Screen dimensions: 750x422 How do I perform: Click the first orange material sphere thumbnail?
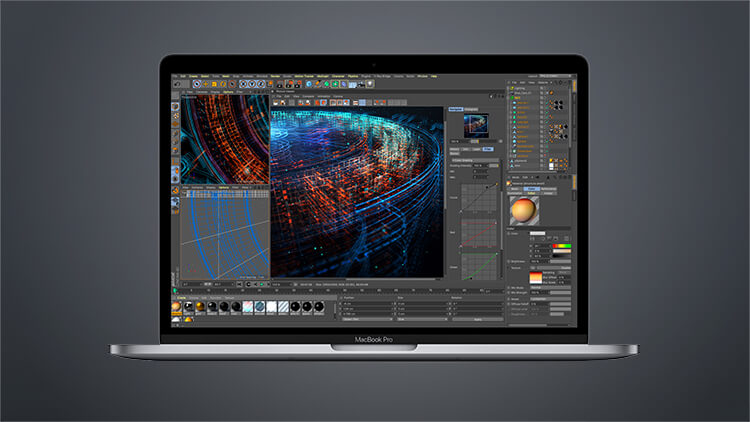[177, 309]
